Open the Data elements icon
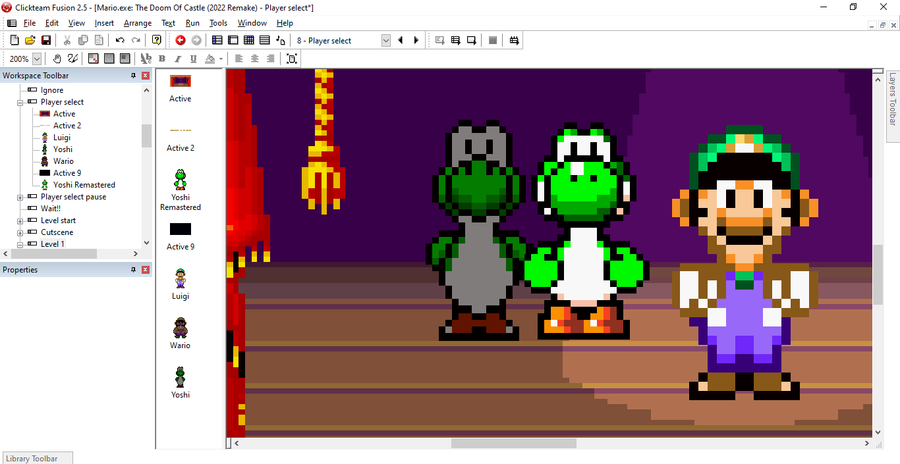Image resolution: width=900 pixels, height=464 pixels. point(281,40)
